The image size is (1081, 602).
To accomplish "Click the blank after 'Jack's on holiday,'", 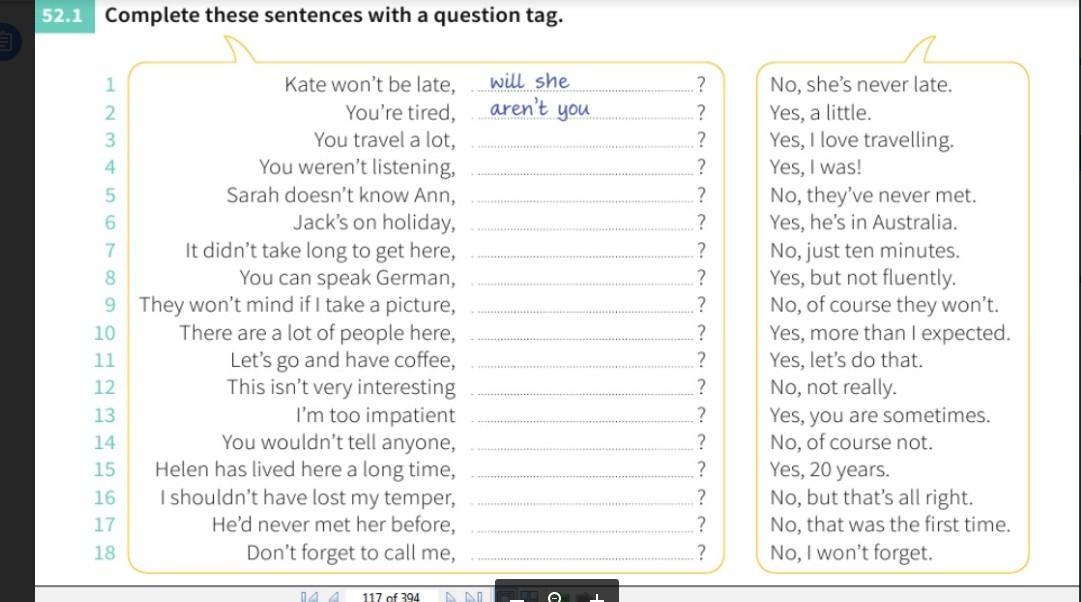I will 585,223.
